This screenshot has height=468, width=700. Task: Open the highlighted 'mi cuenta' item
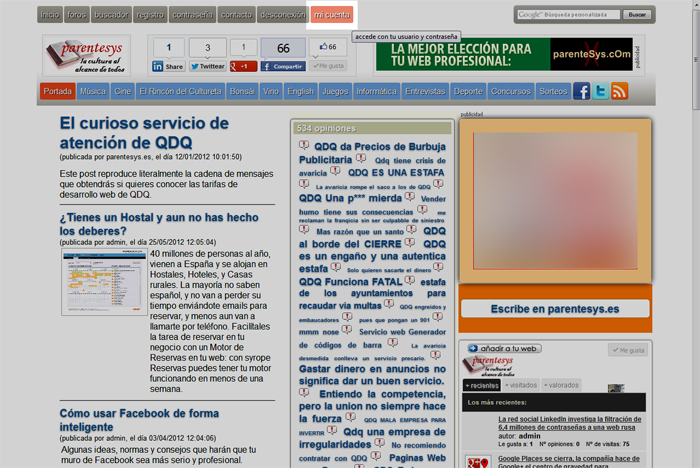[332, 15]
